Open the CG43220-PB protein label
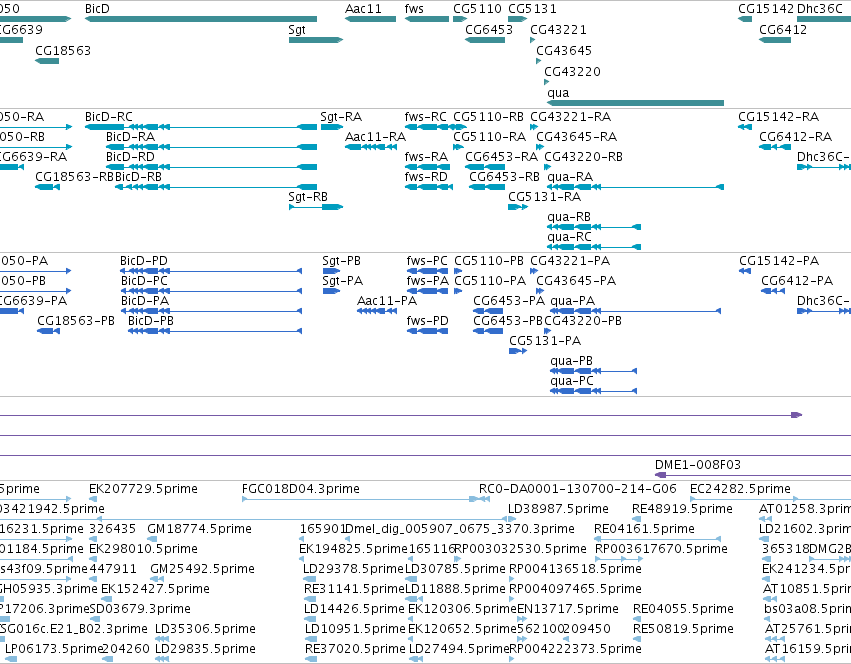The width and height of the screenshot is (851, 664). (583, 321)
